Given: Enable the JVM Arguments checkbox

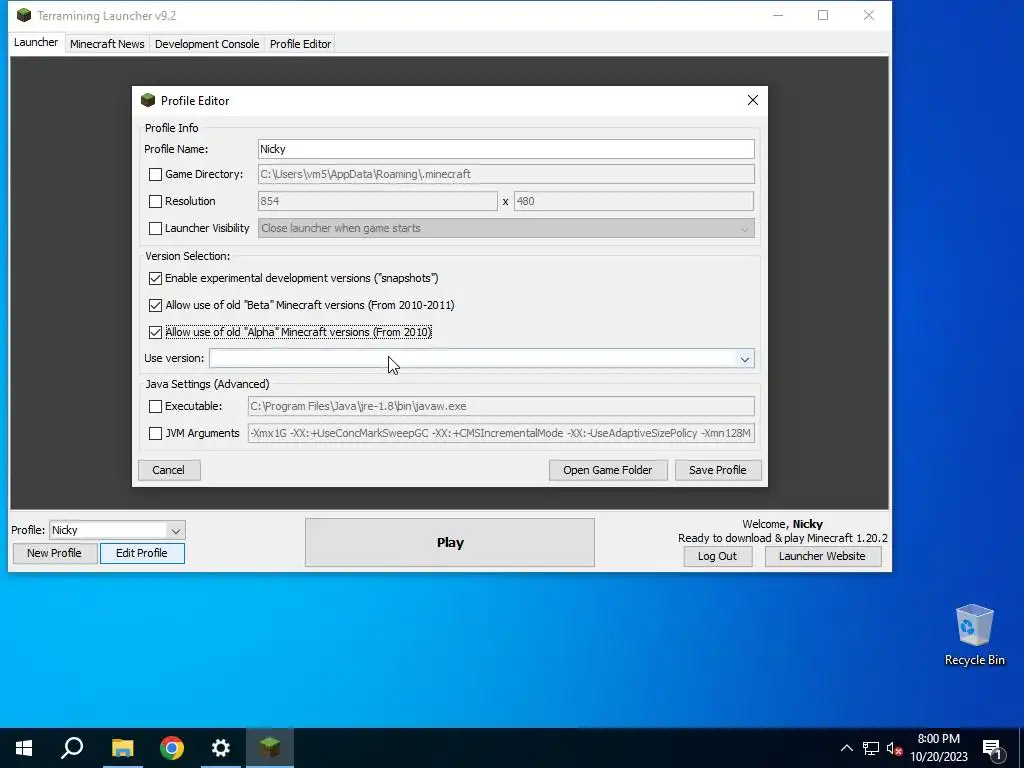Looking at the screenshot, I should pyautogui.click(x=155, y=434).
